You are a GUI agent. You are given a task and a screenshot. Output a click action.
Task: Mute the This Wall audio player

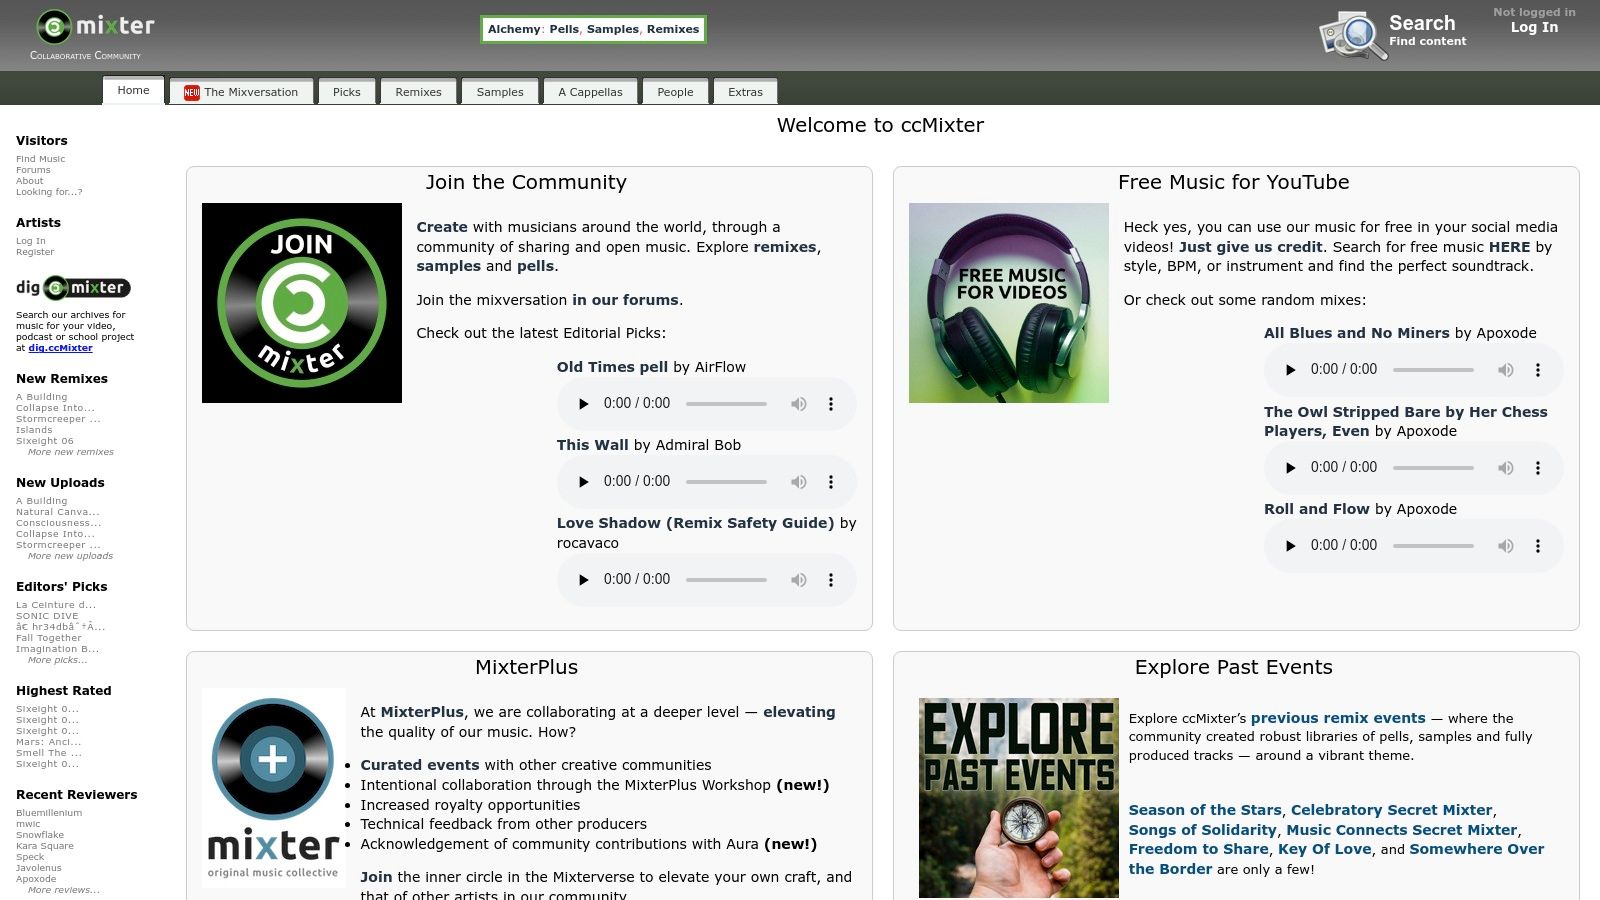tap(798, 482)
